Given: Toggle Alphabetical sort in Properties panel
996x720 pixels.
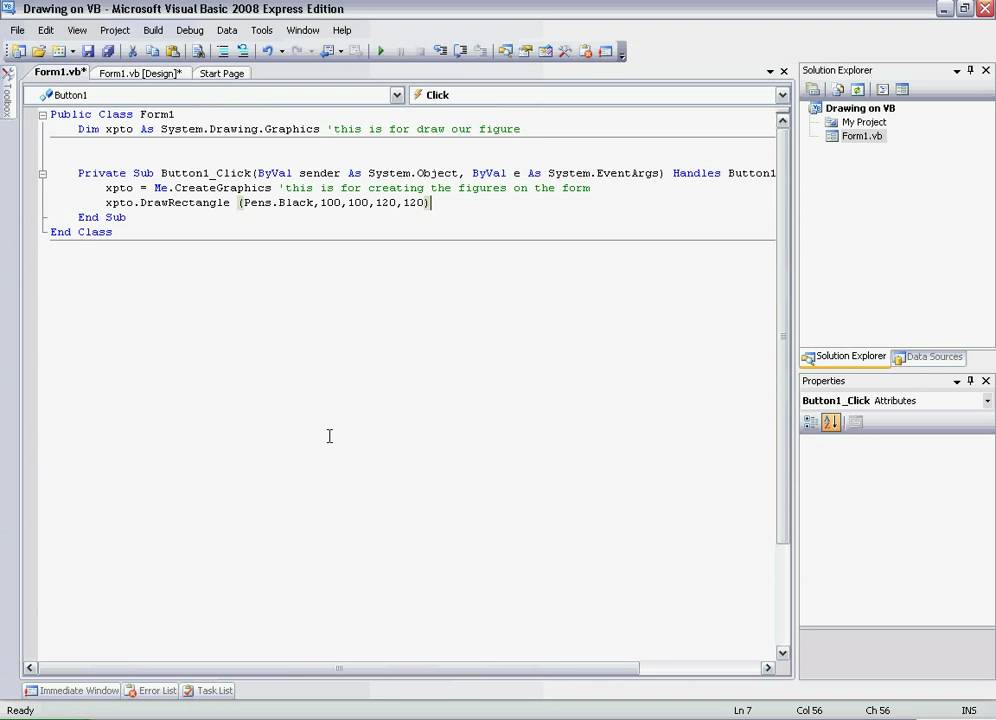Looking at the screenshot, I should 830,422.
